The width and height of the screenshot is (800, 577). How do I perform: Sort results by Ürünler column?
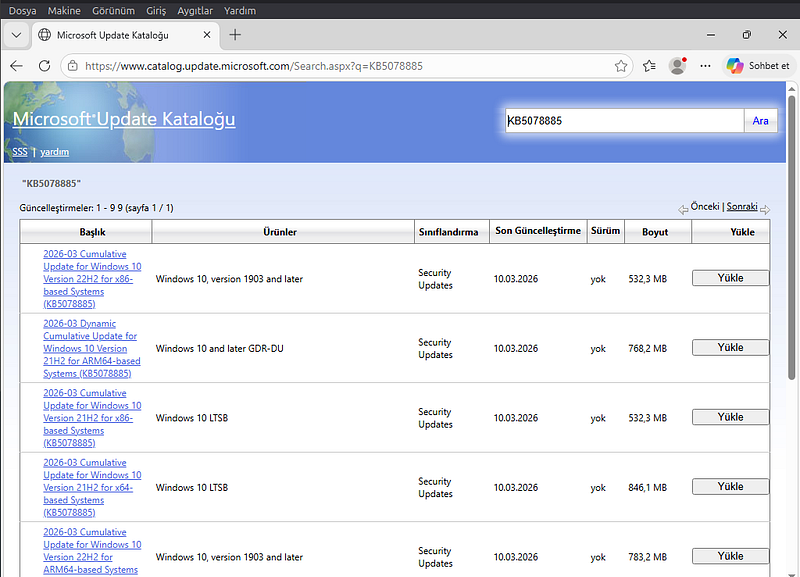280,232
